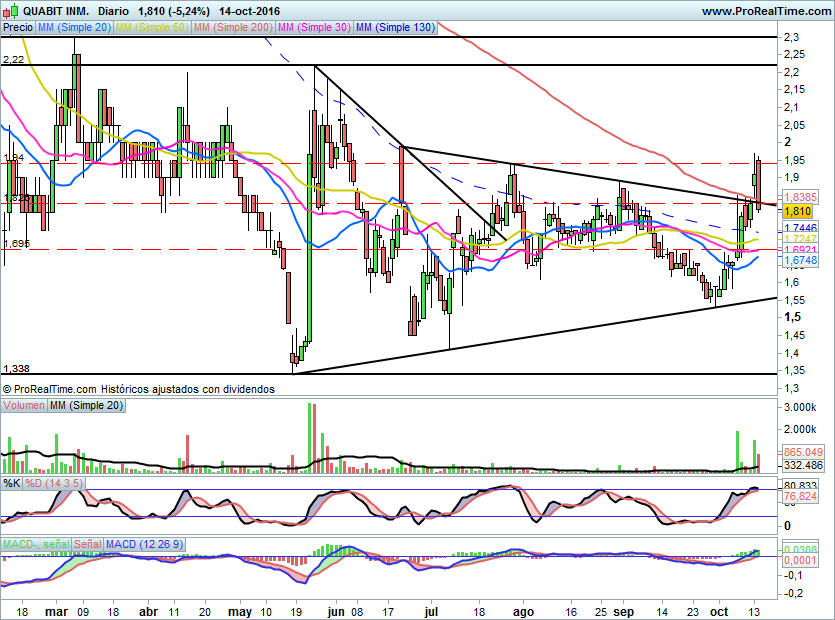Select the red Señal label
This screenshot has width=835, height=620.
pos(88,544)
